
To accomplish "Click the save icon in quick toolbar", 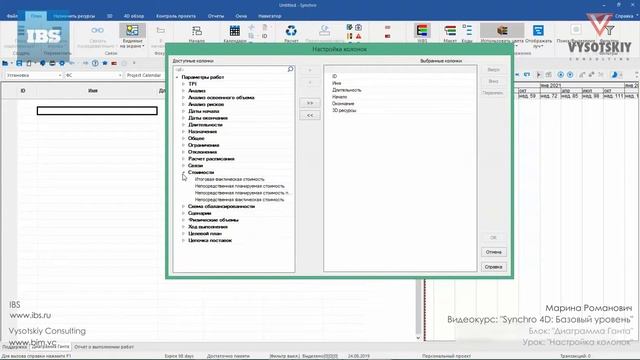I will pyautogui.click(x=19, y=63).
